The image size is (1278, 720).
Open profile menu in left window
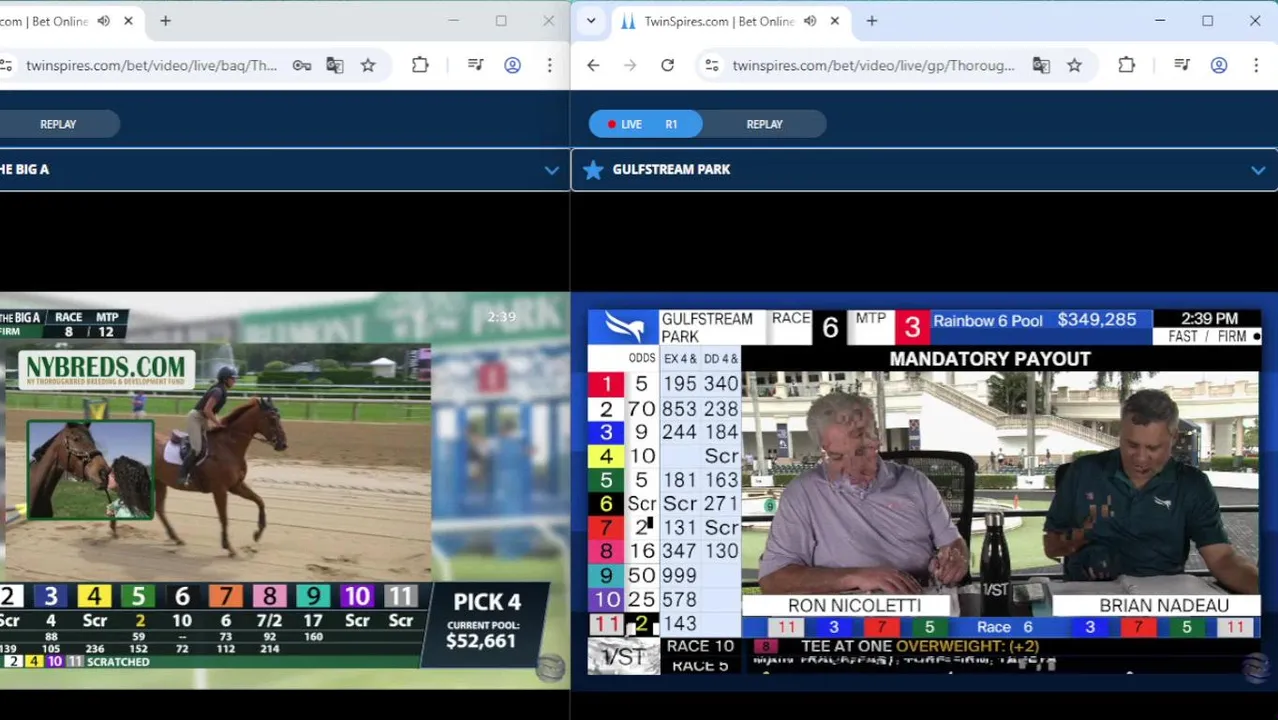coord(512,65)
